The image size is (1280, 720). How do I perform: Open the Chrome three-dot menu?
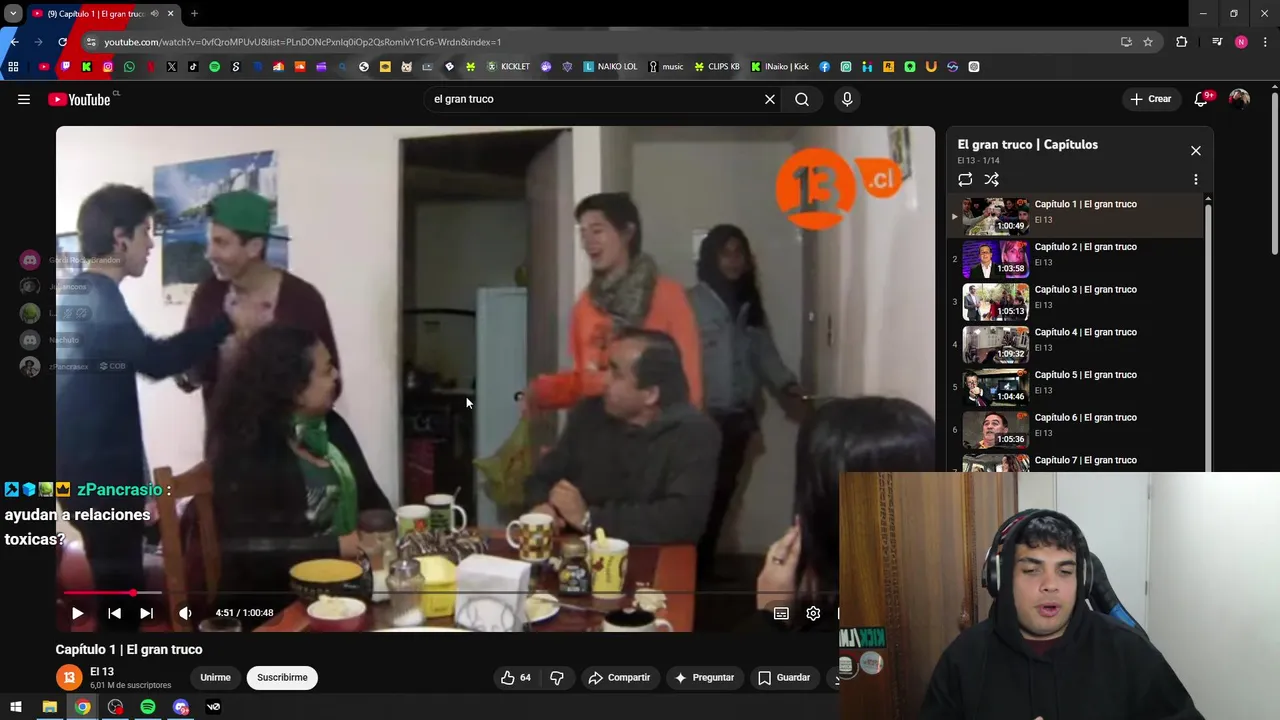click(x=1266, y=42)
